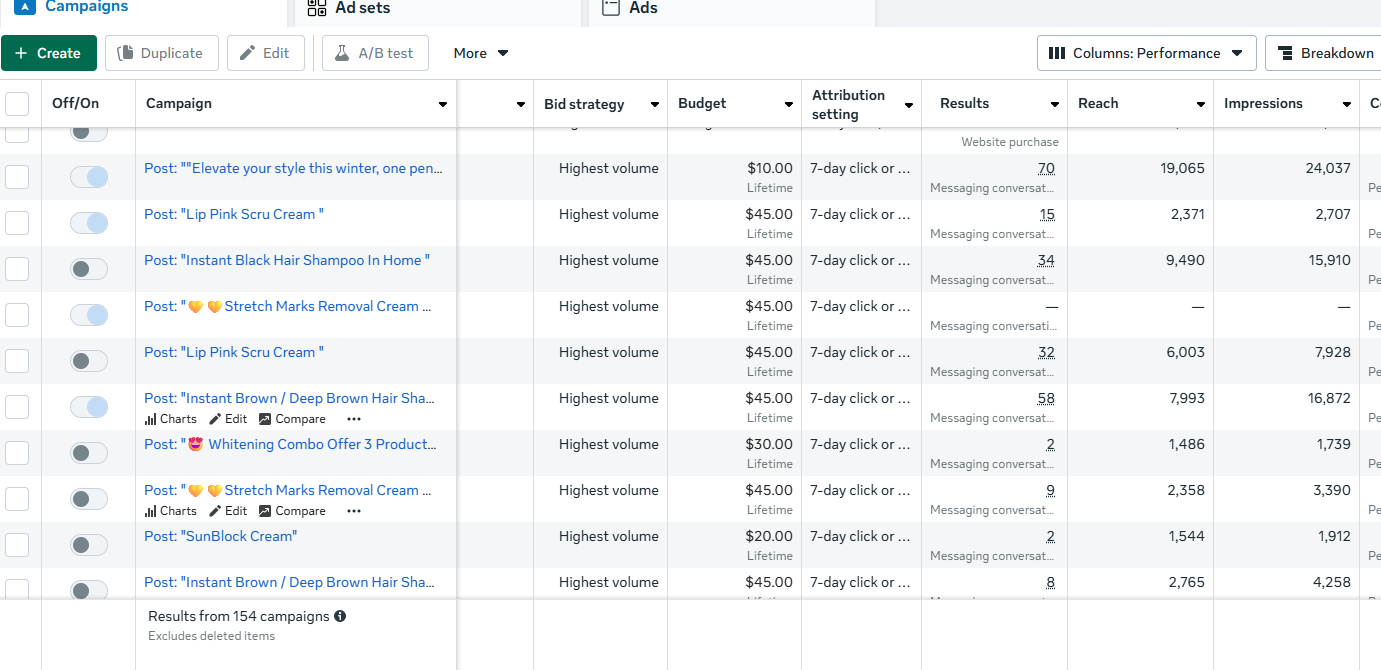Click the 70 results value in first row
This screenshot has width=1381, height=670.
pos(1046,168)
